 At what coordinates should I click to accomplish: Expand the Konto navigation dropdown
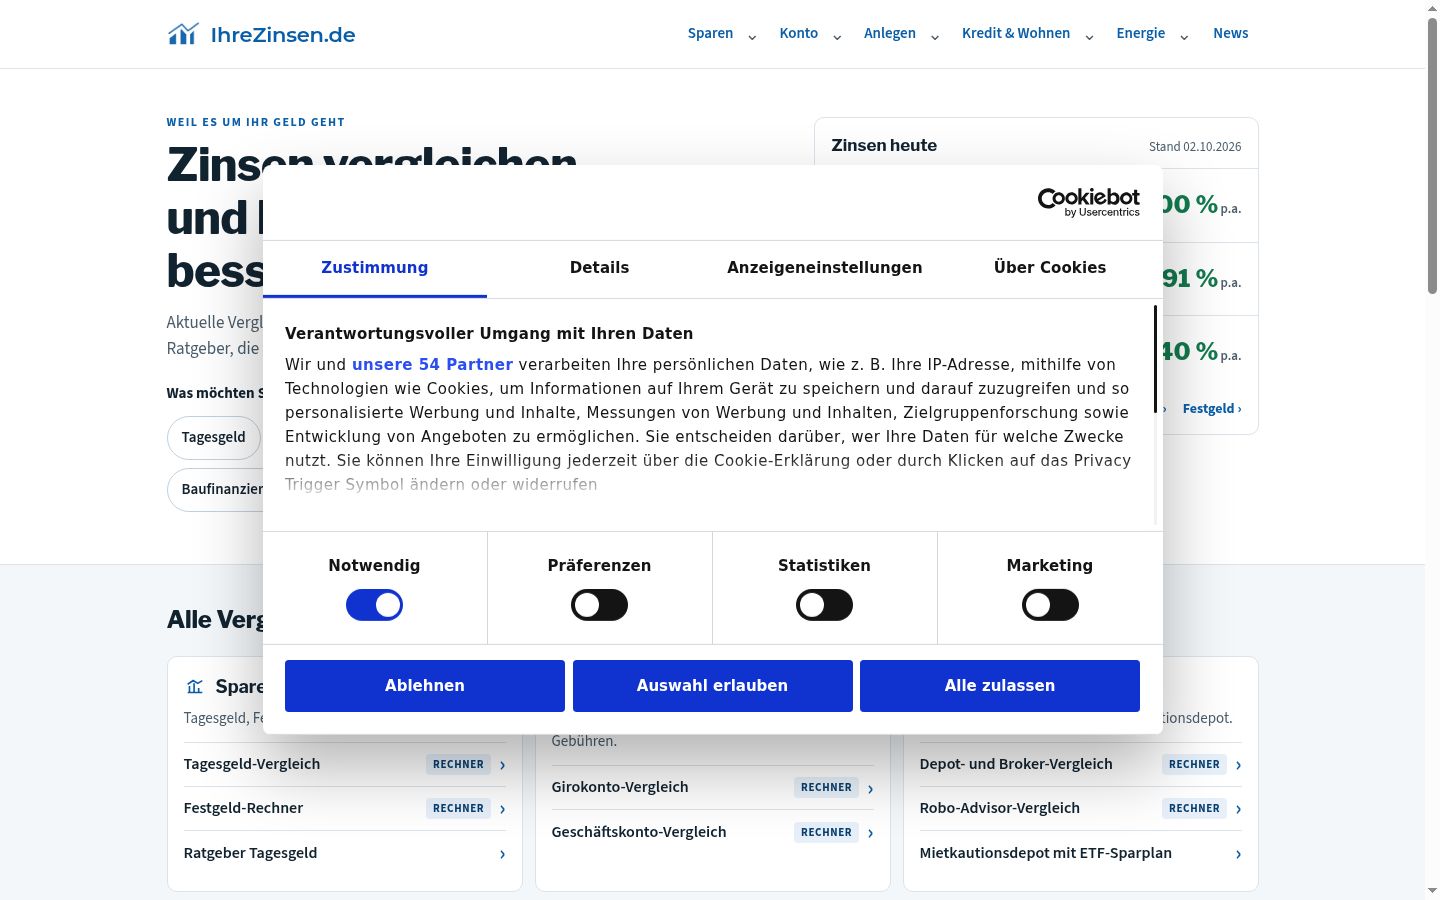click(837, 37)
